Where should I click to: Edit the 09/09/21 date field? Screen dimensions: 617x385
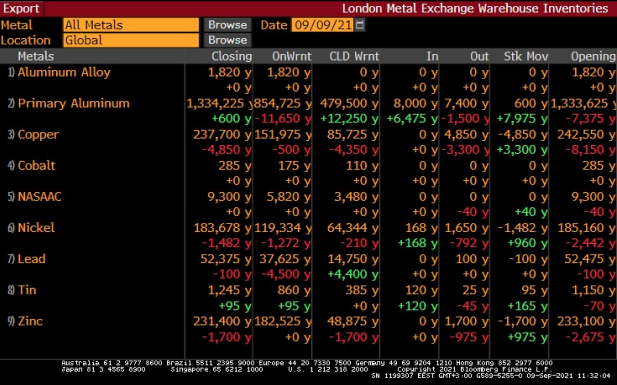point(323,25)
